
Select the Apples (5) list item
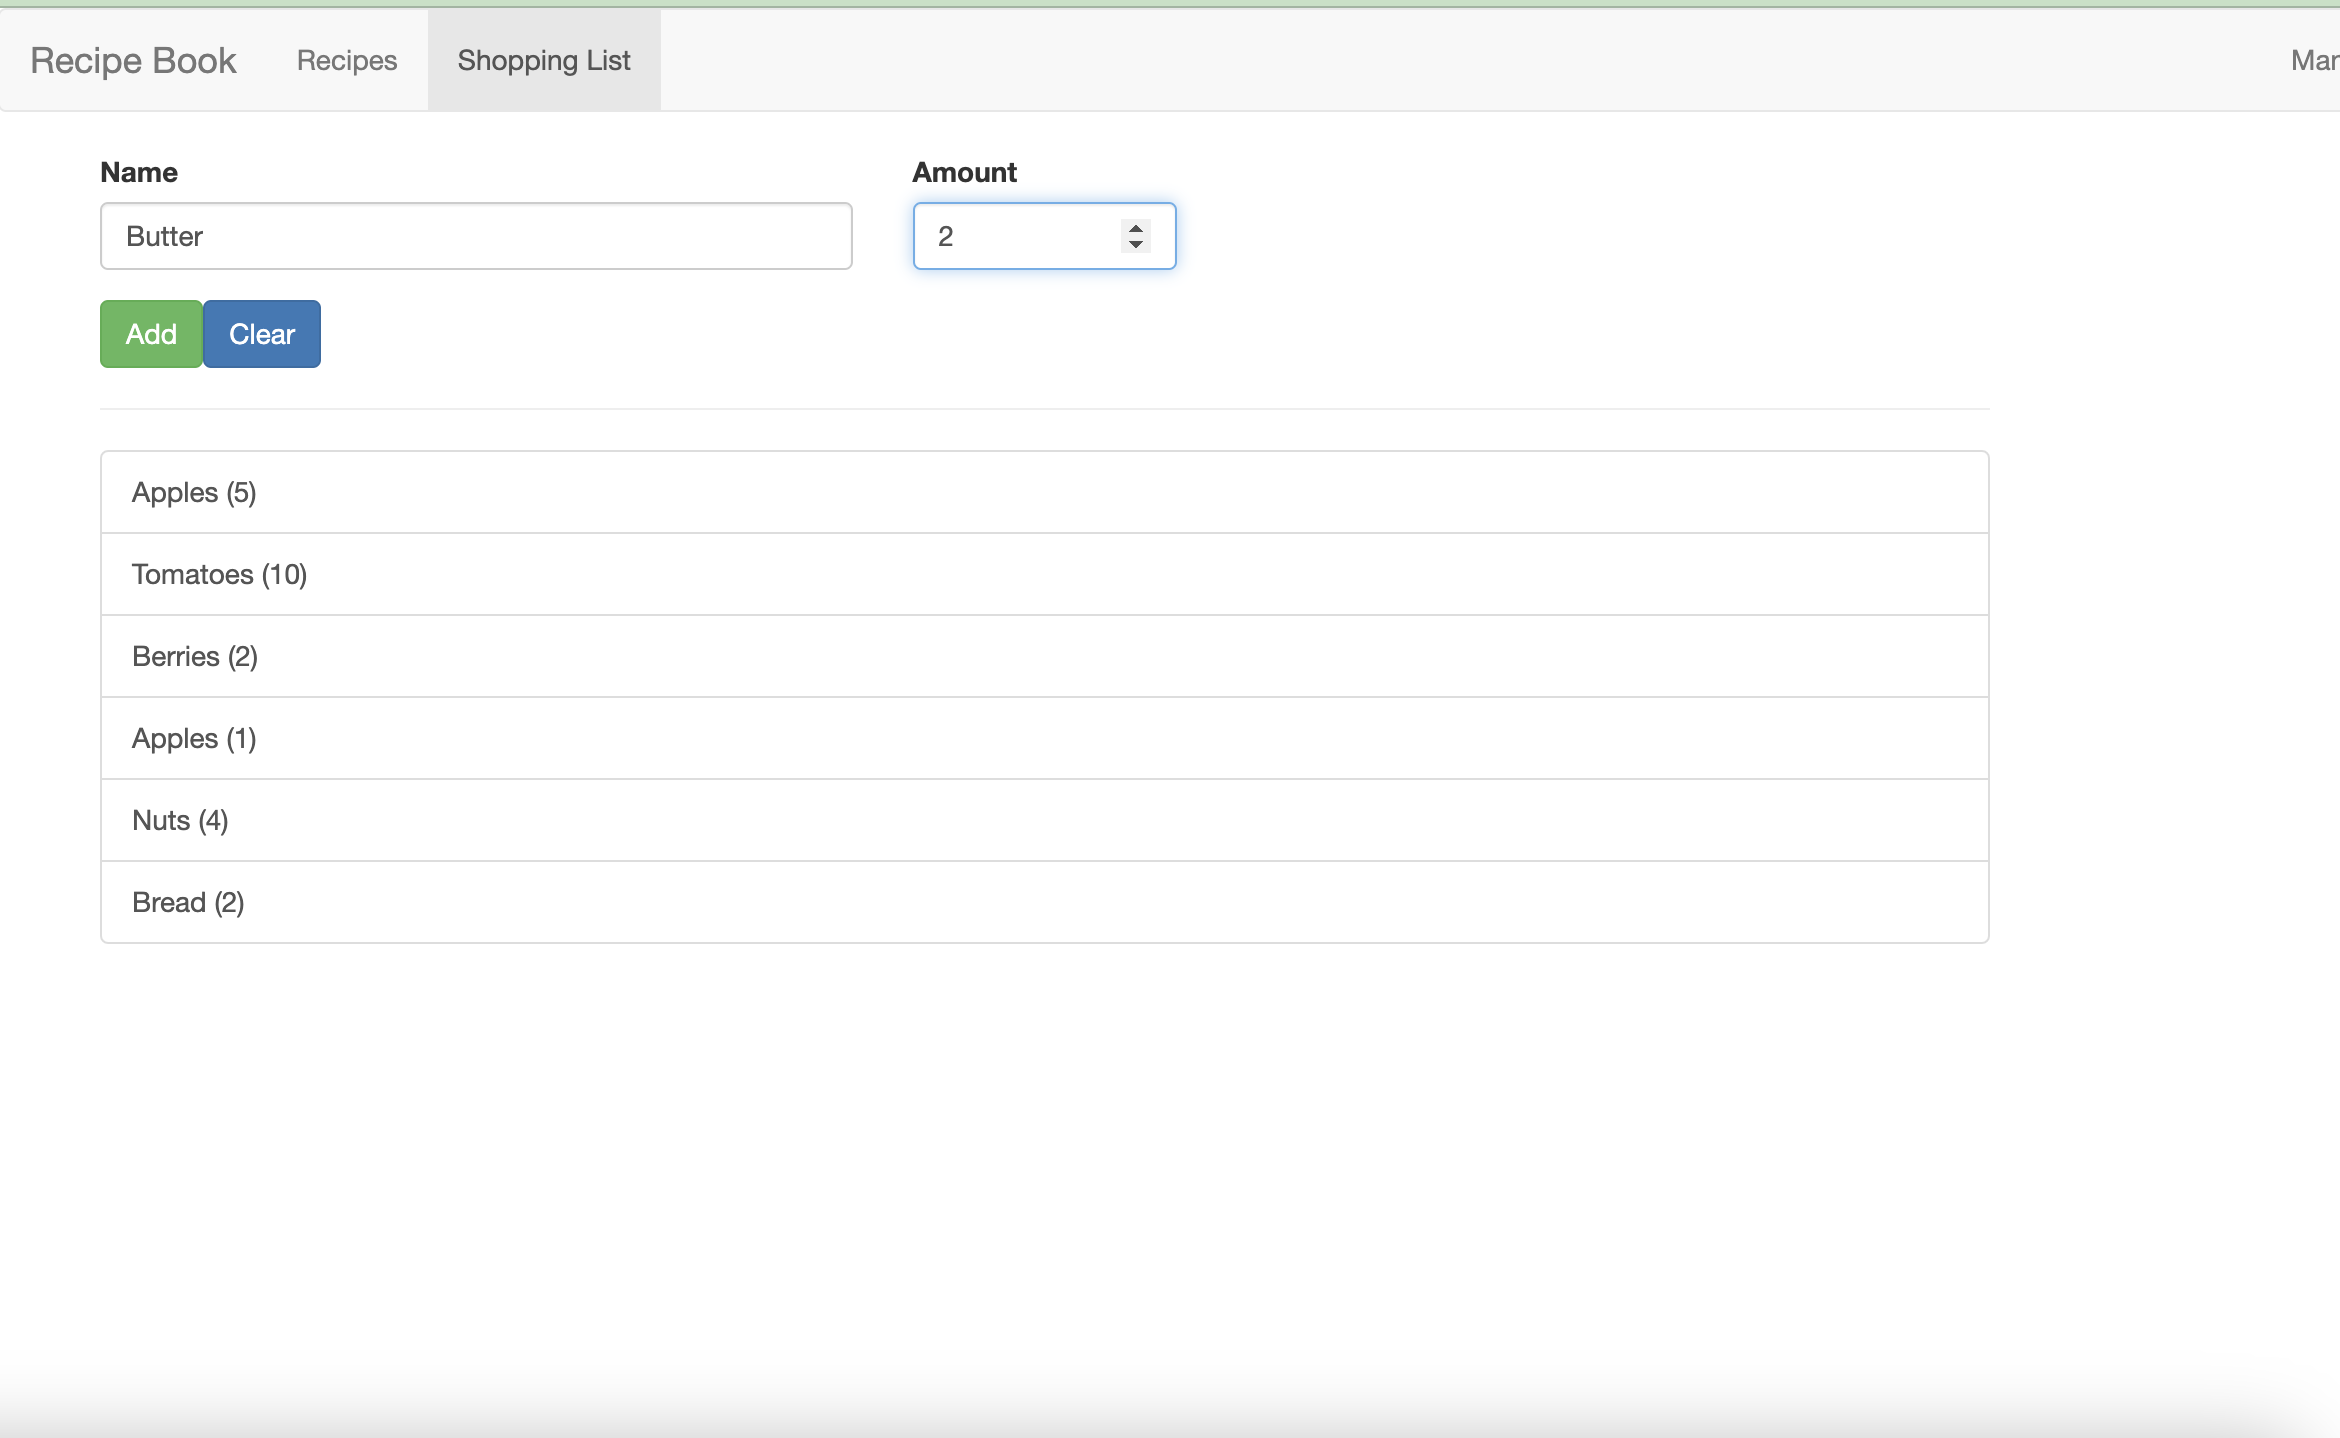pyautogui.click(x=1044, y=491)
